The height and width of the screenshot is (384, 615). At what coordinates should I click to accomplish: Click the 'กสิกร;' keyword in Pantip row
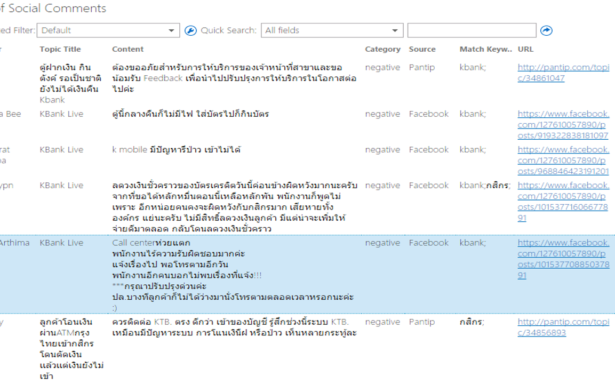(x=472, y=322)
